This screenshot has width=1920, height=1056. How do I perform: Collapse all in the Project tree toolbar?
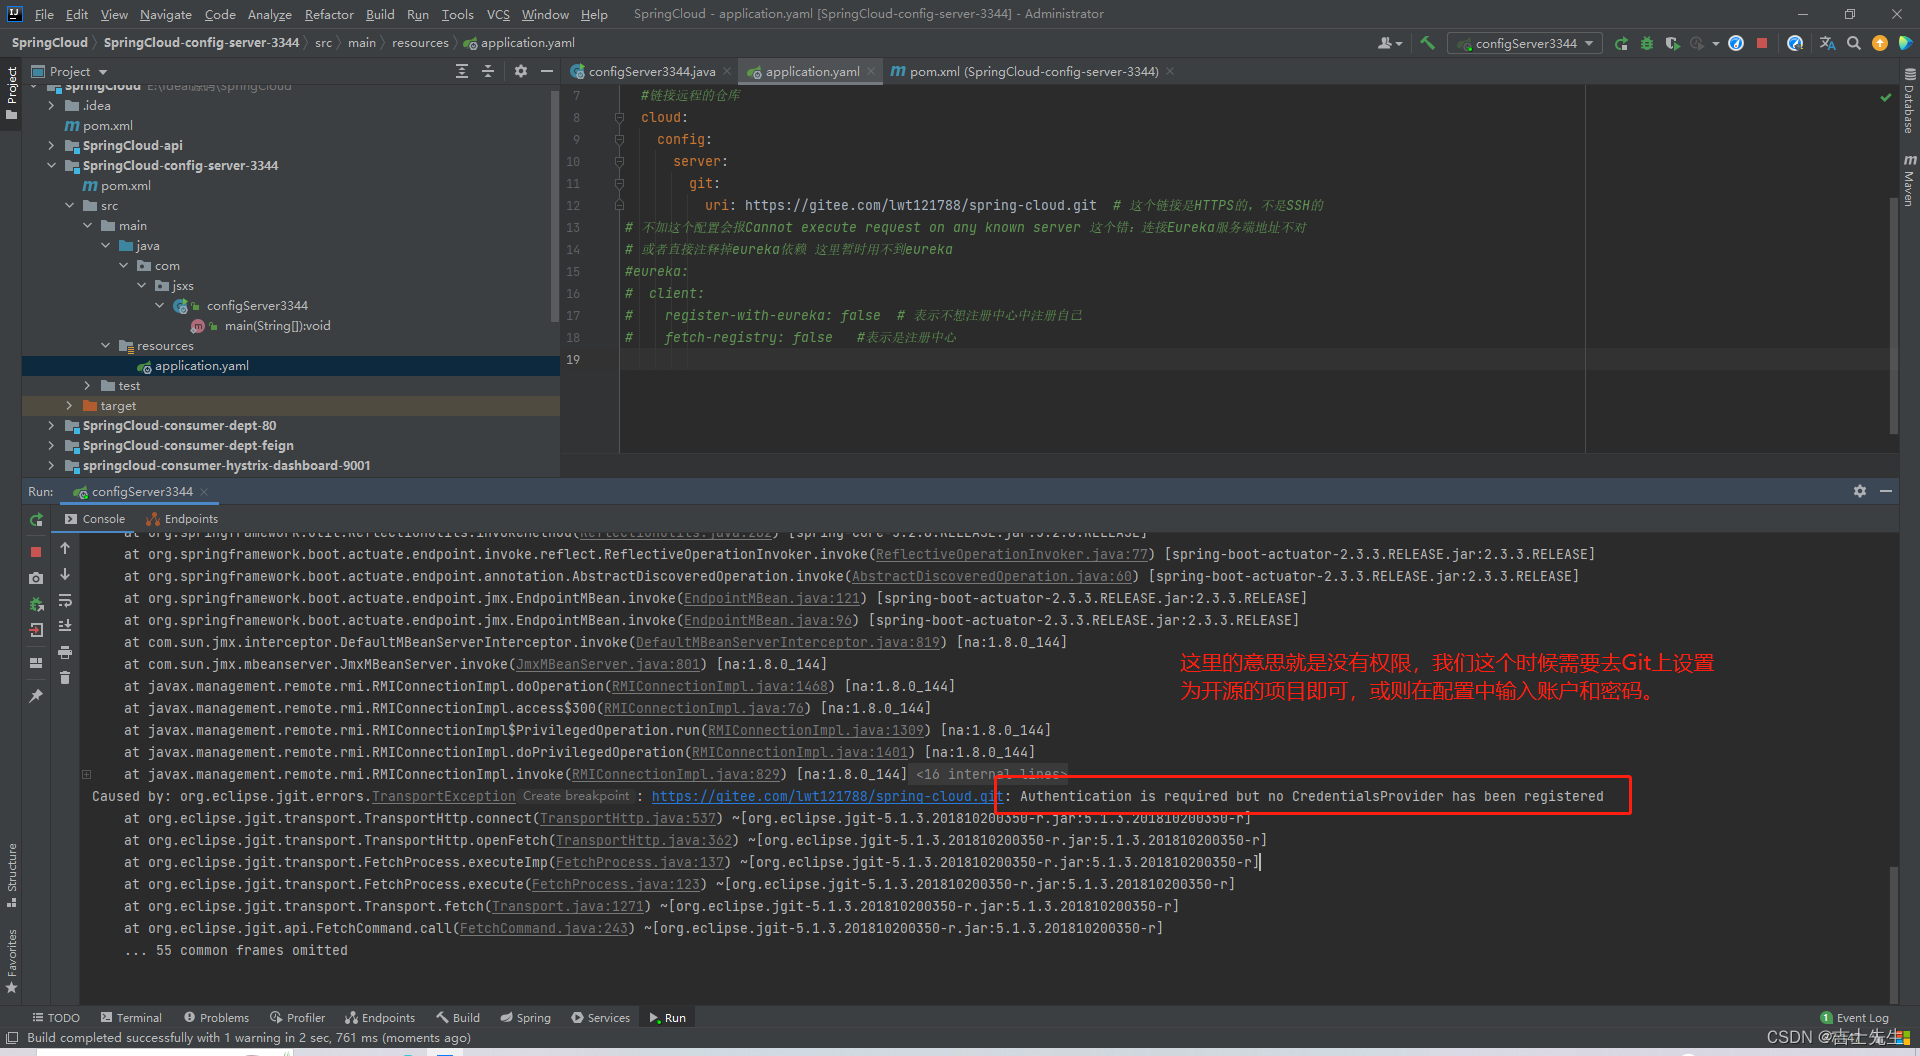click(x=488, y=71)
